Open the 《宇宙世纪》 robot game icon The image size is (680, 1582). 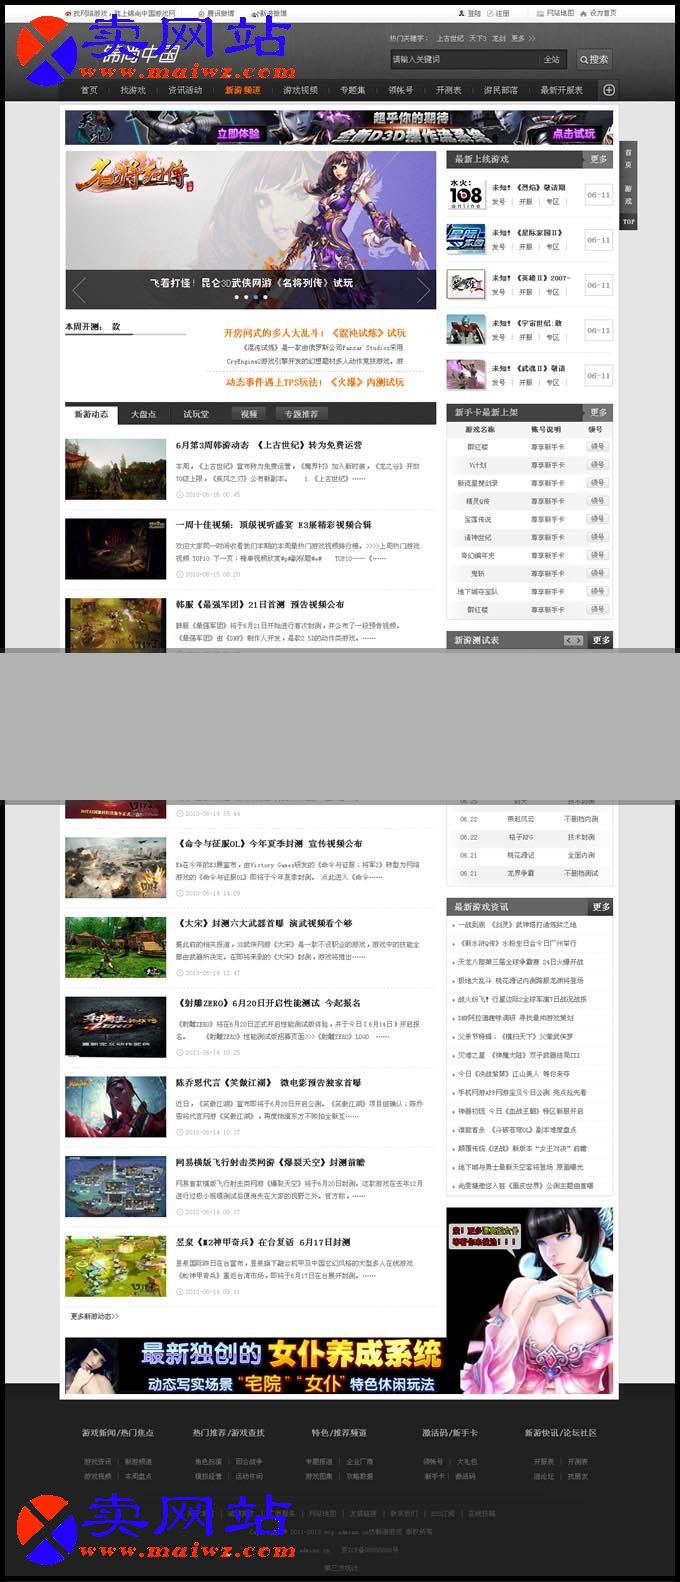click(x=465, y=330)
